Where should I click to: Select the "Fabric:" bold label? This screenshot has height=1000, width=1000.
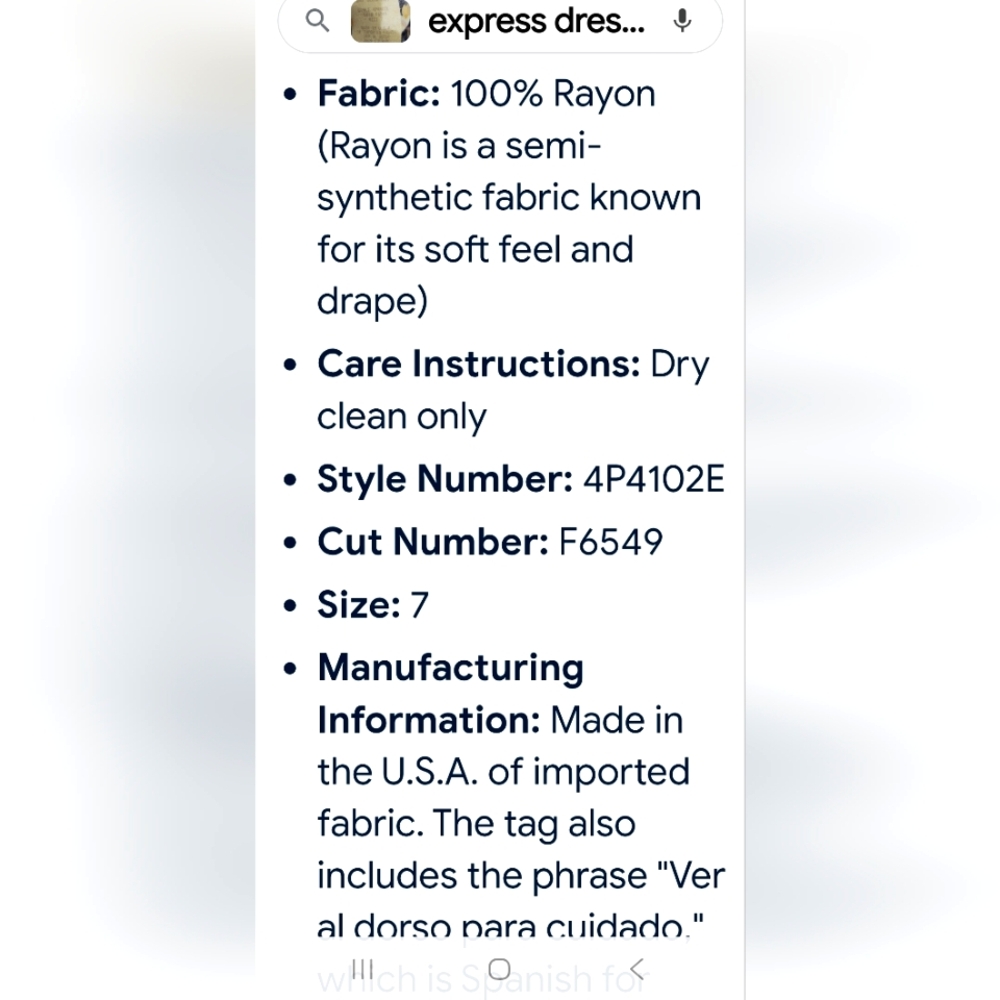379,94
